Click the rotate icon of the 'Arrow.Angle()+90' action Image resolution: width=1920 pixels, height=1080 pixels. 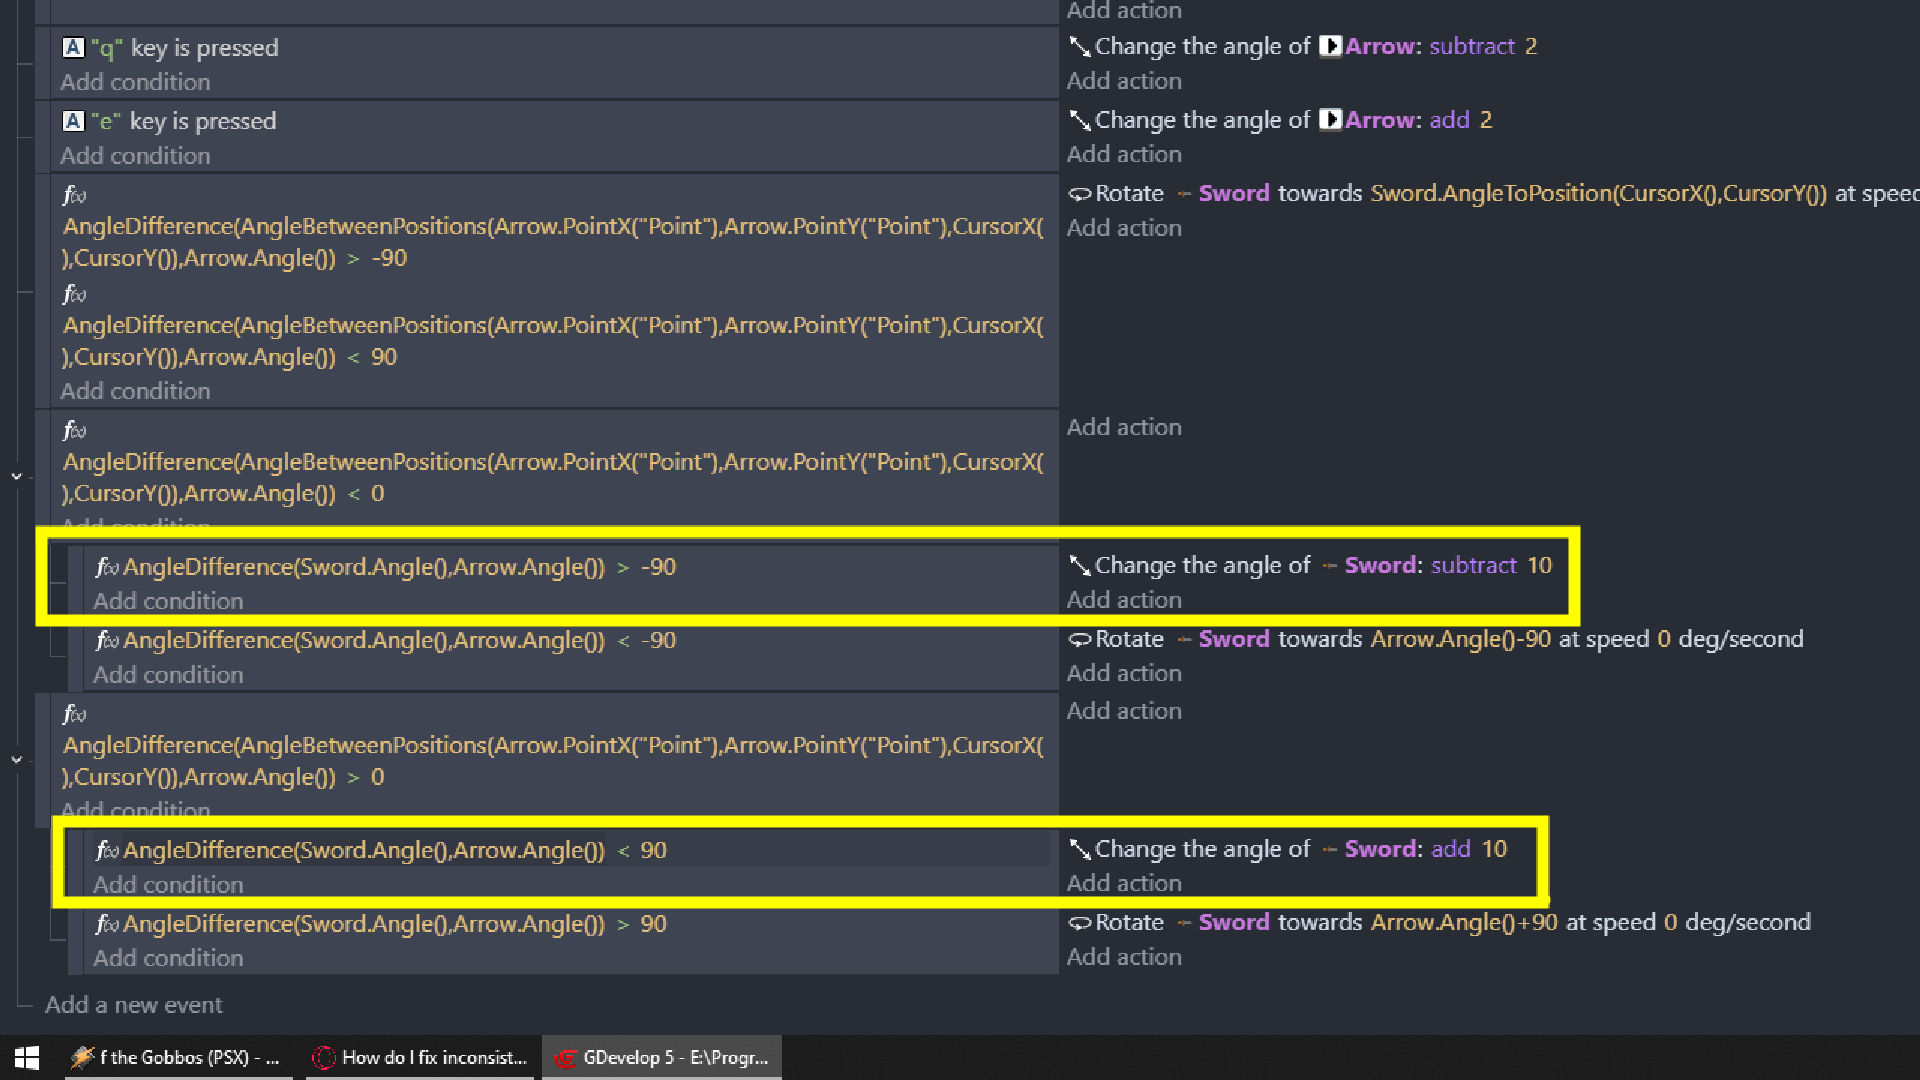(1079, 923)
